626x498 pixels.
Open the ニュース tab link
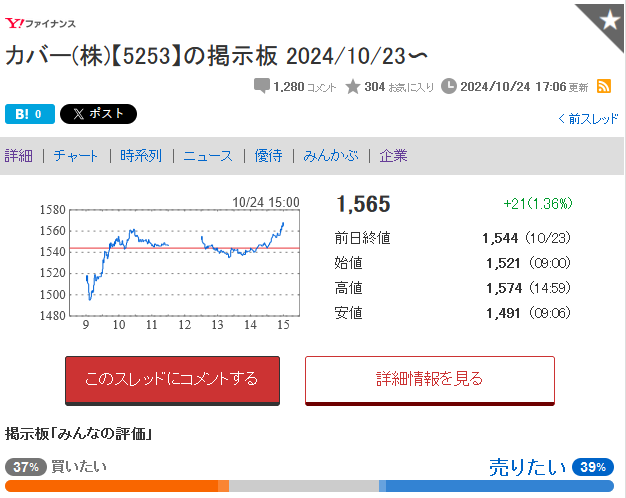208,155
